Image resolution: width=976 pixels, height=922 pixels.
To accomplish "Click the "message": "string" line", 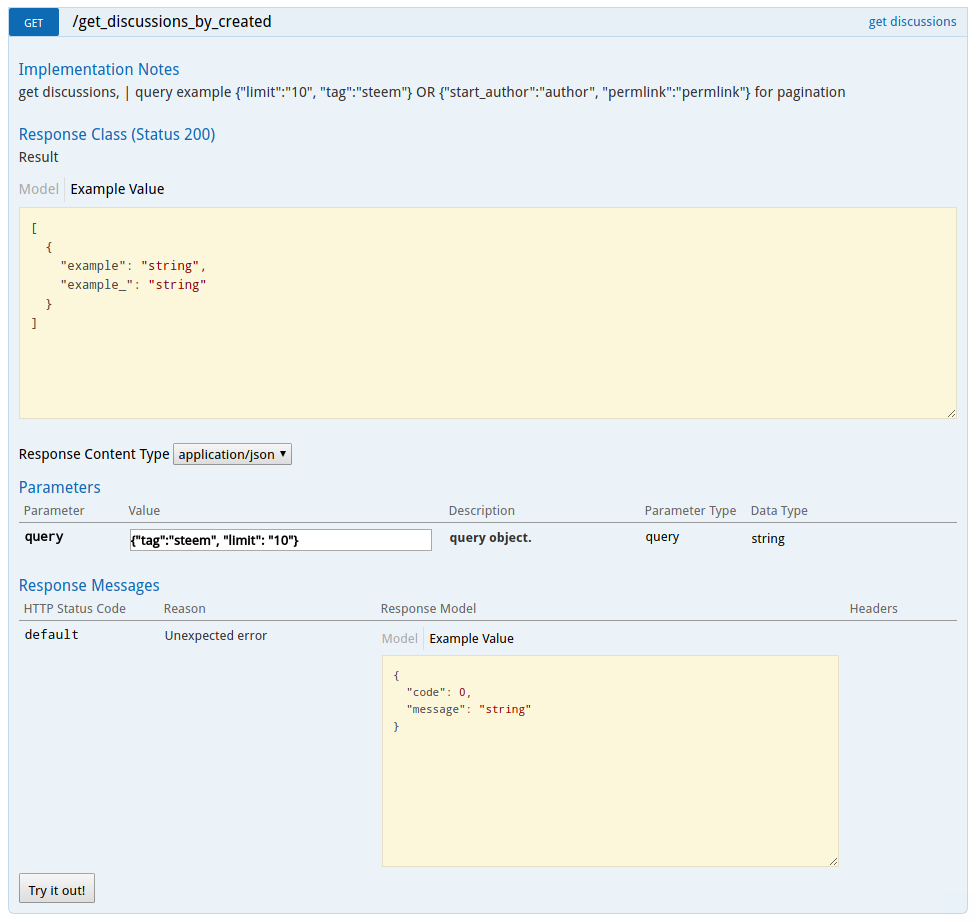I will (x=469, y=709).
